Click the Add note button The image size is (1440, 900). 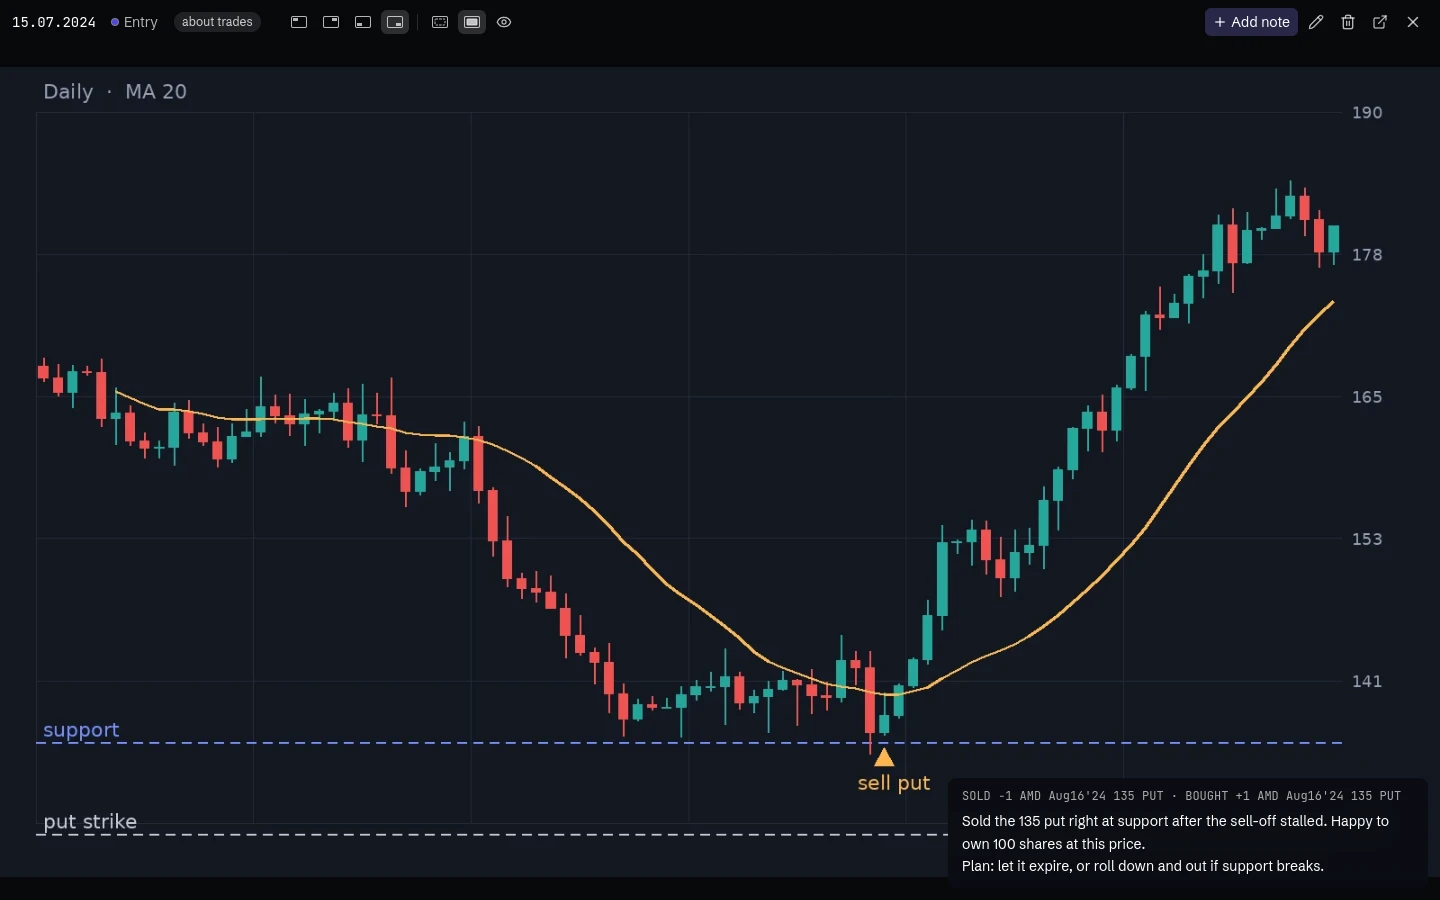[1251, 22]
